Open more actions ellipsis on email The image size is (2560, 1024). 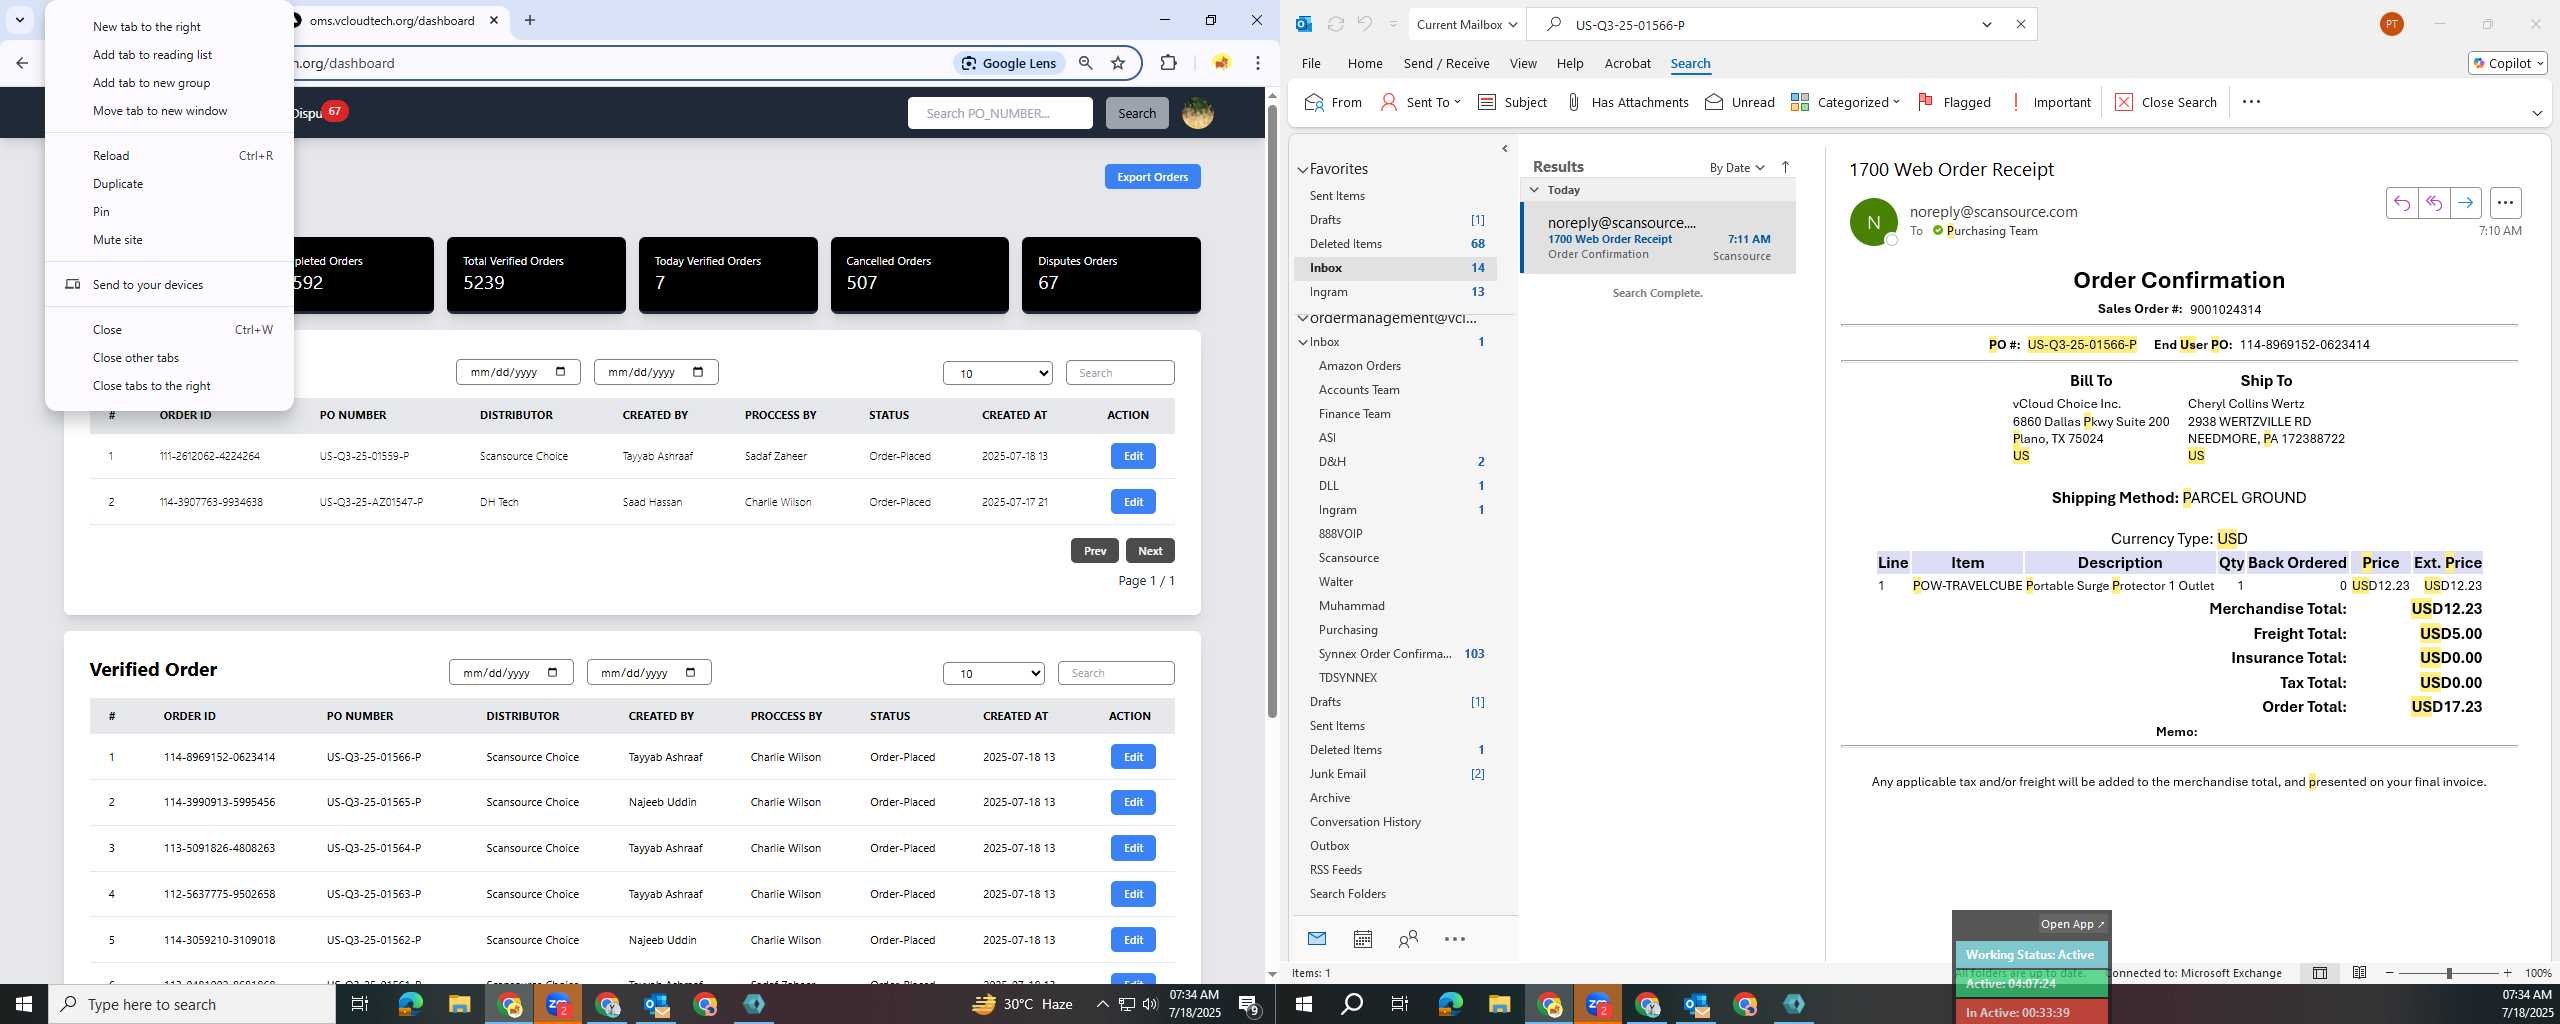(2505, 203)
